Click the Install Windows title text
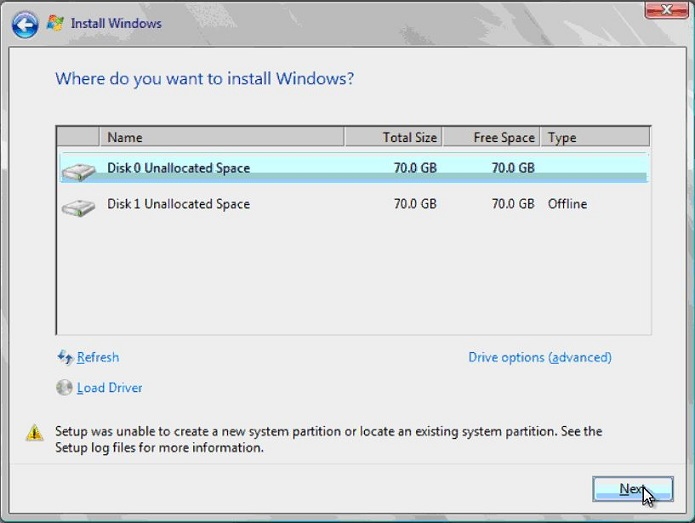Viewport: 695px width, 523px height. click(x=116, y=23)
